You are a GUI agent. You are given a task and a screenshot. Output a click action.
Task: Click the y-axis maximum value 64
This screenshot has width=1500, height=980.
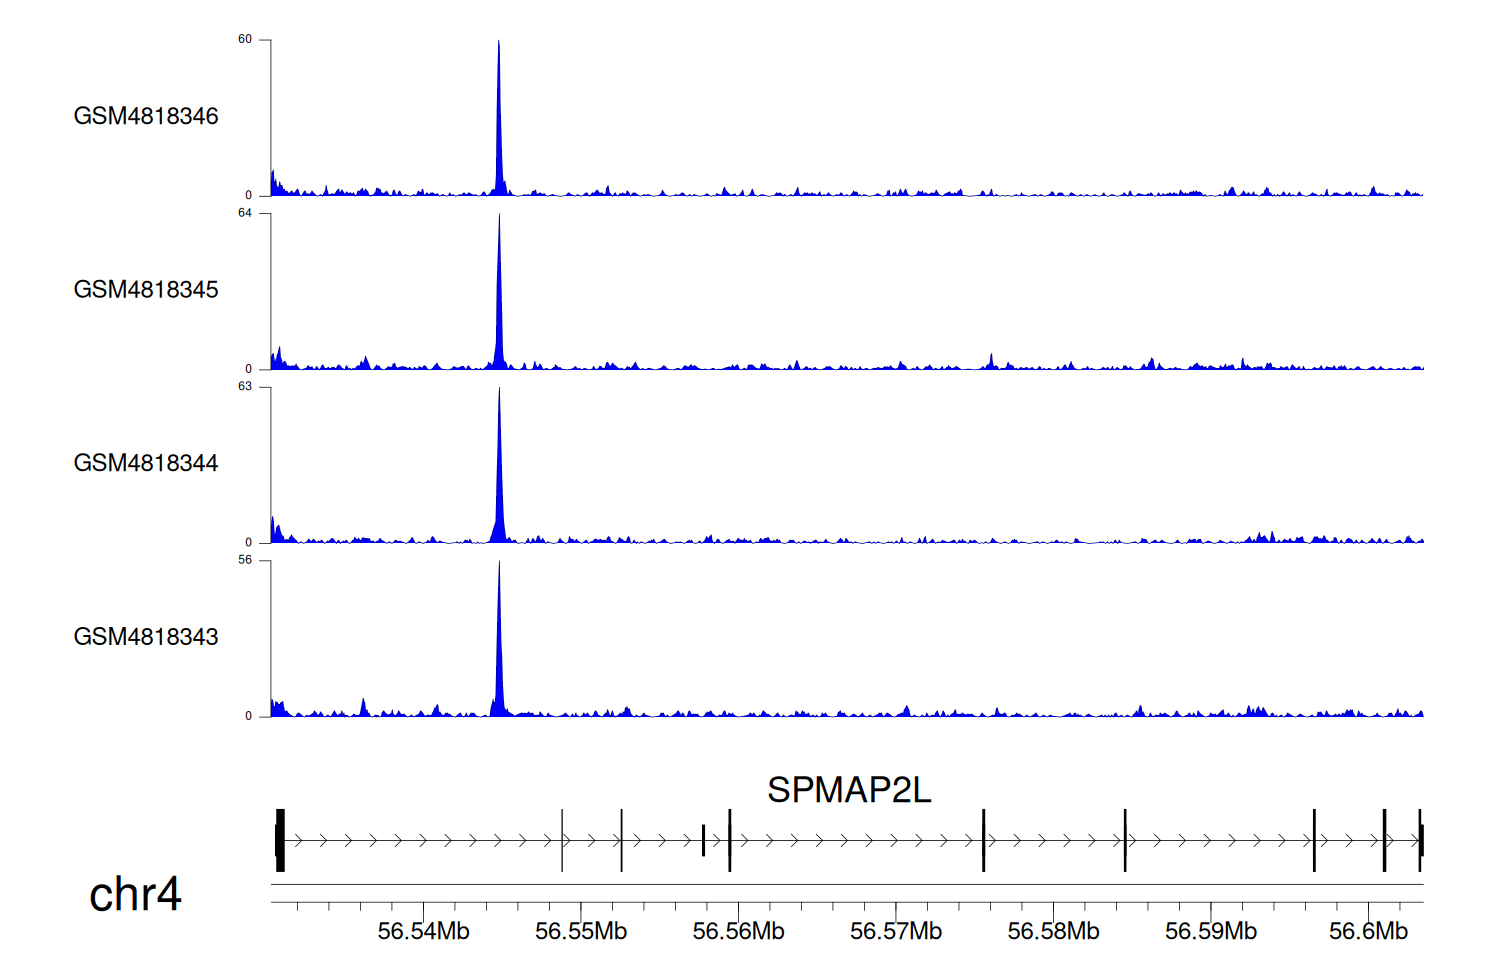245,213
